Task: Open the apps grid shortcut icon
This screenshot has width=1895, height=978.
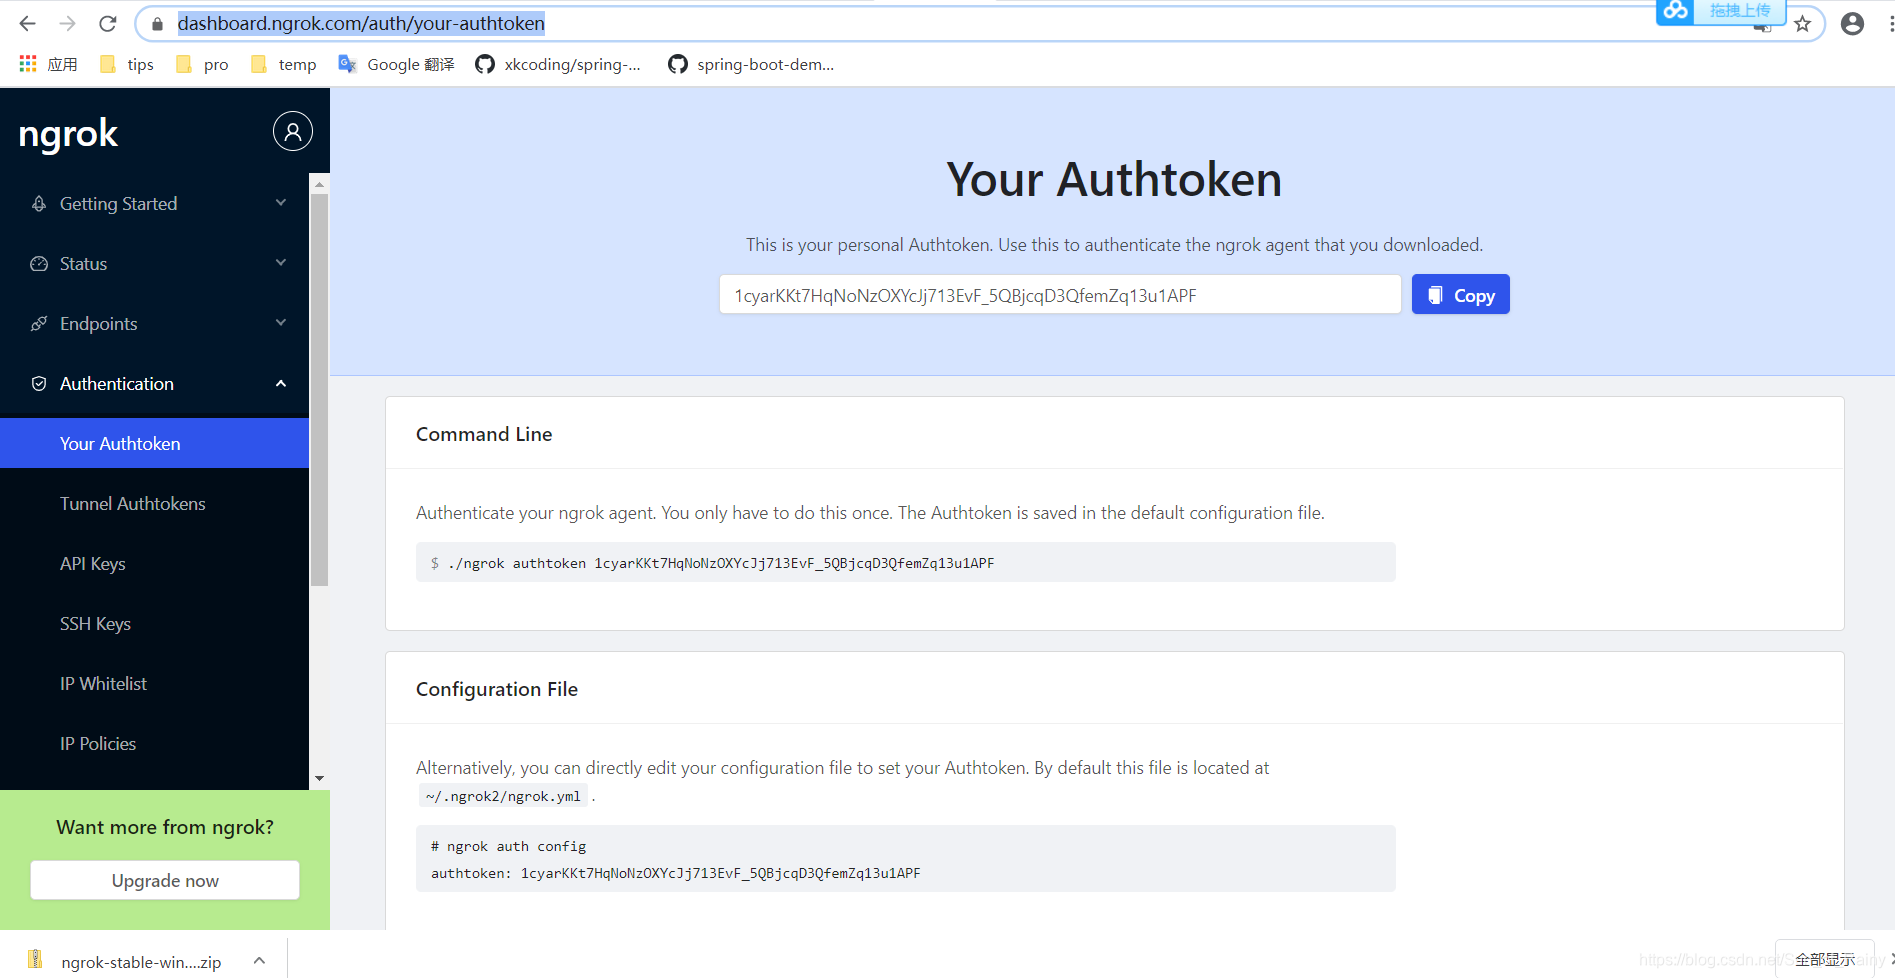Action: coord(28,64)
